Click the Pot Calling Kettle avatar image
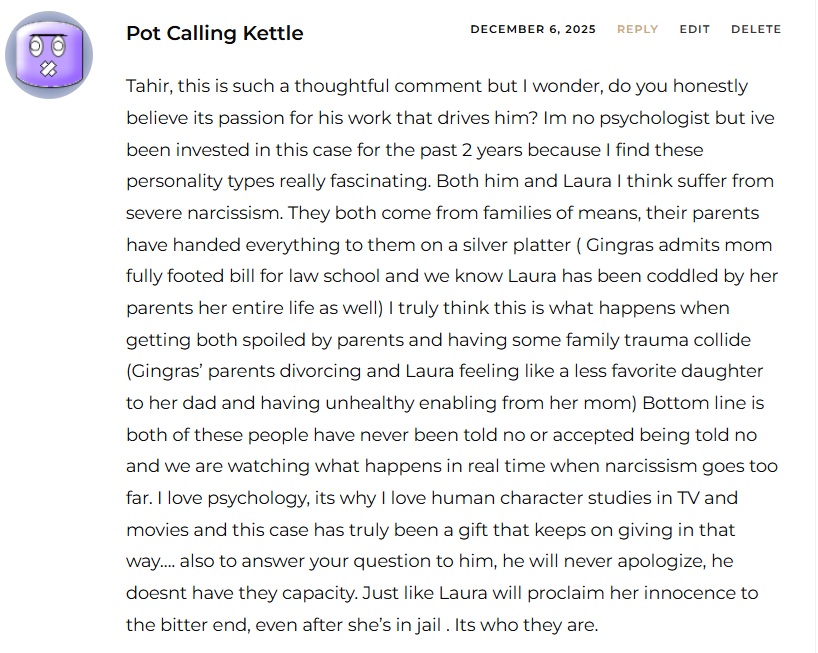This screenshot has width=818, height=653. (49, 55)
